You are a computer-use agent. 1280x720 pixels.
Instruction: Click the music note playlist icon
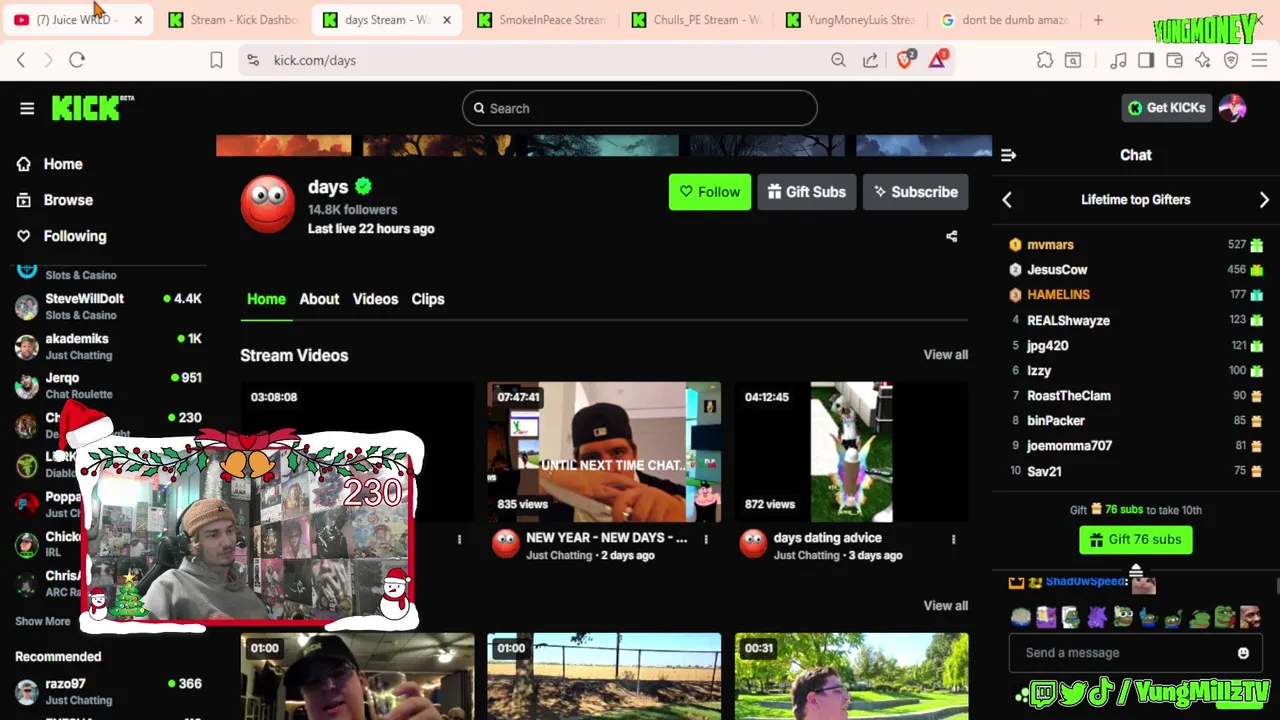(1118, 60)
